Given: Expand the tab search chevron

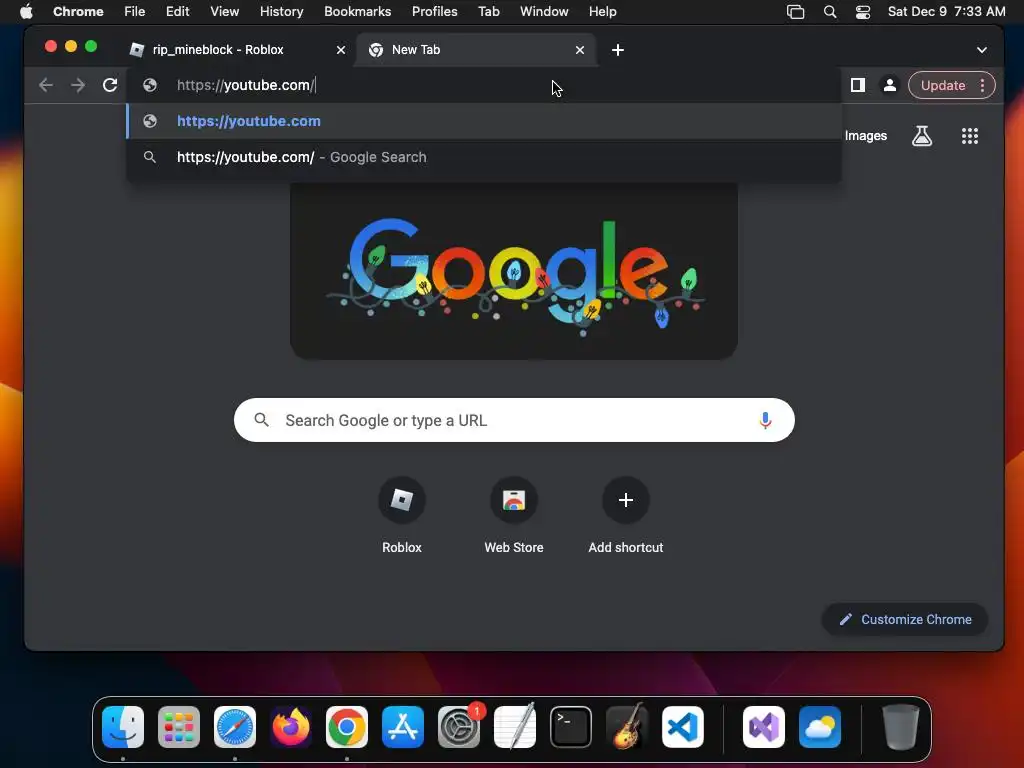Looking at the screenshot, I should 982,50.
